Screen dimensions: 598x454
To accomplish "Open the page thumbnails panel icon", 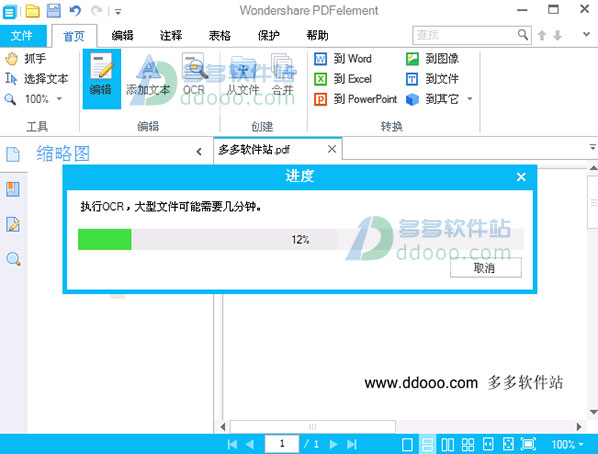I will [x=13, y=154].
